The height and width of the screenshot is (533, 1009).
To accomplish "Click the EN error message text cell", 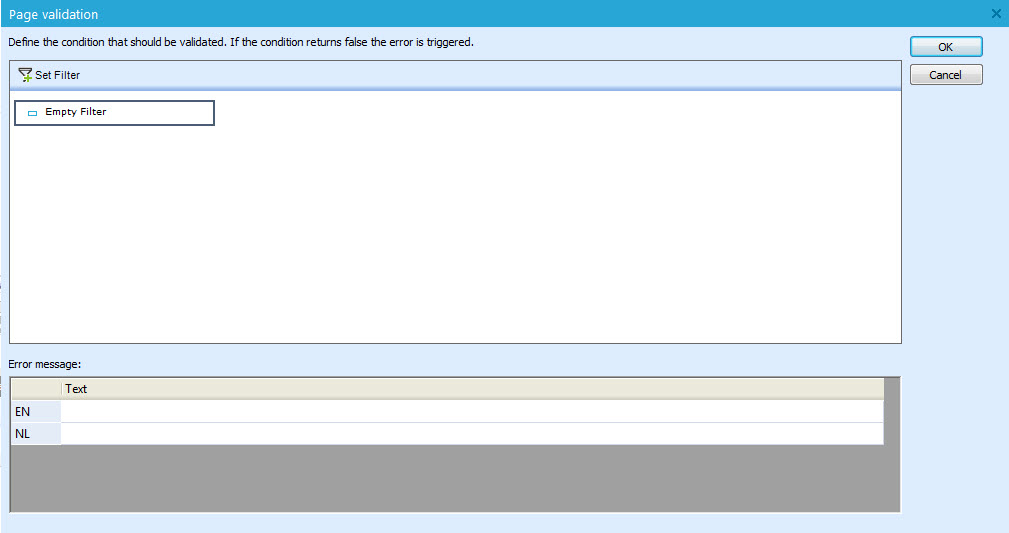I will pos(471,411).
